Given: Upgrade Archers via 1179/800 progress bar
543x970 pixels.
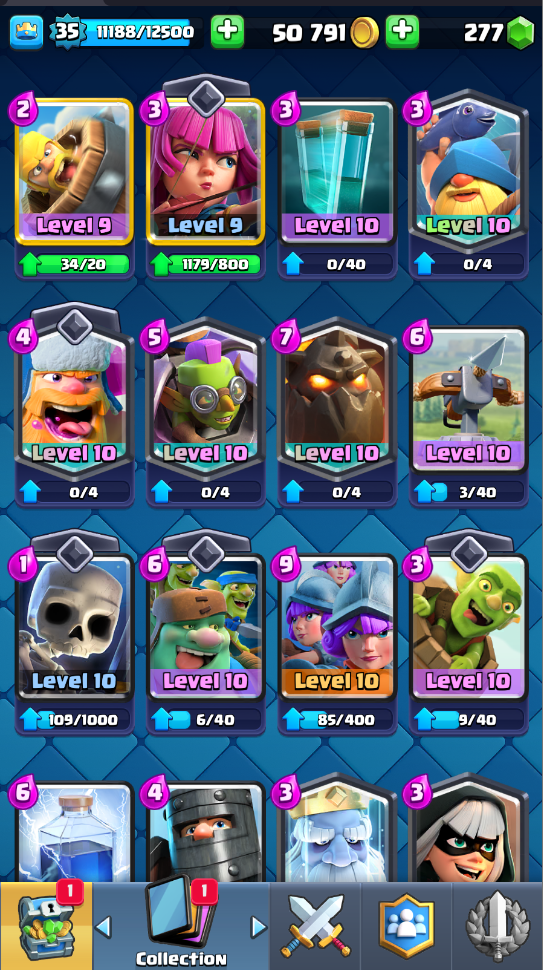Looking at the screenshot, I should pyautogui.click(x=205, y=265).
